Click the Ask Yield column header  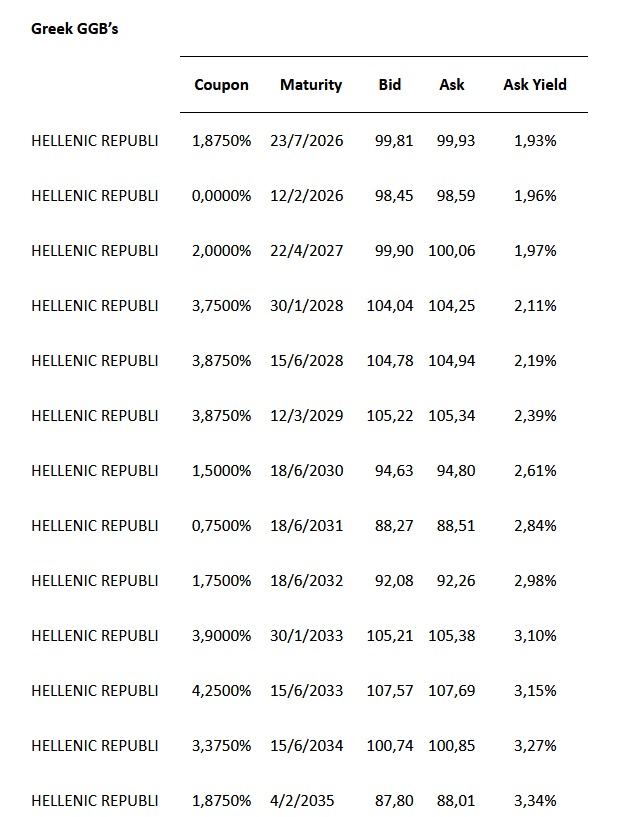[534, 85]
